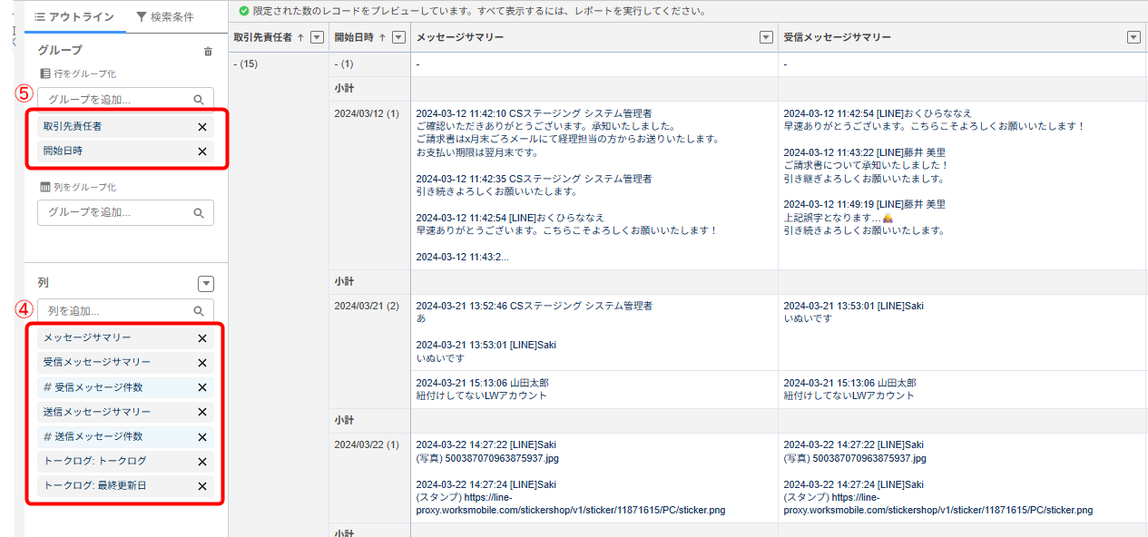Open the 列 section dropdown menu
This screenshot has height=537, width=1148.
(206, 284)
